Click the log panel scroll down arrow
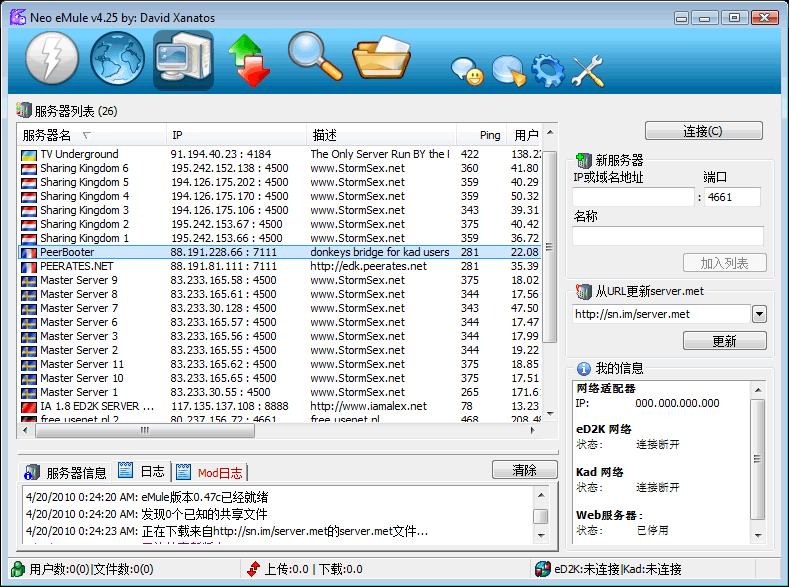This screenshot has height=587, width=789. 541,535
